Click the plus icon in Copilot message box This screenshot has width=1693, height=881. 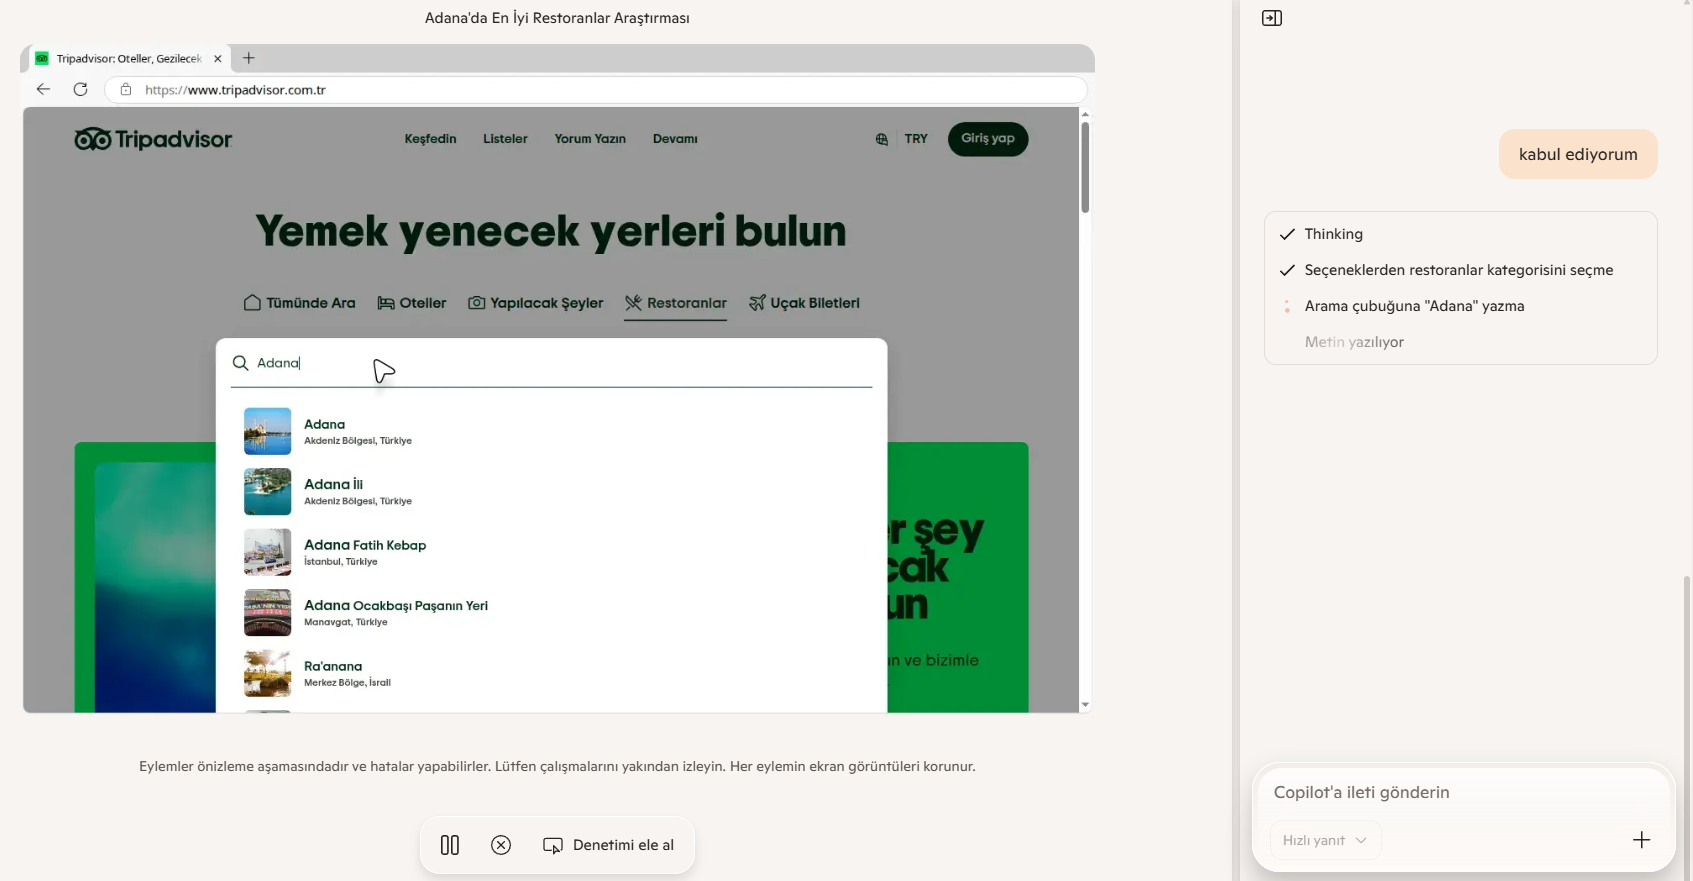point(1641,840)
